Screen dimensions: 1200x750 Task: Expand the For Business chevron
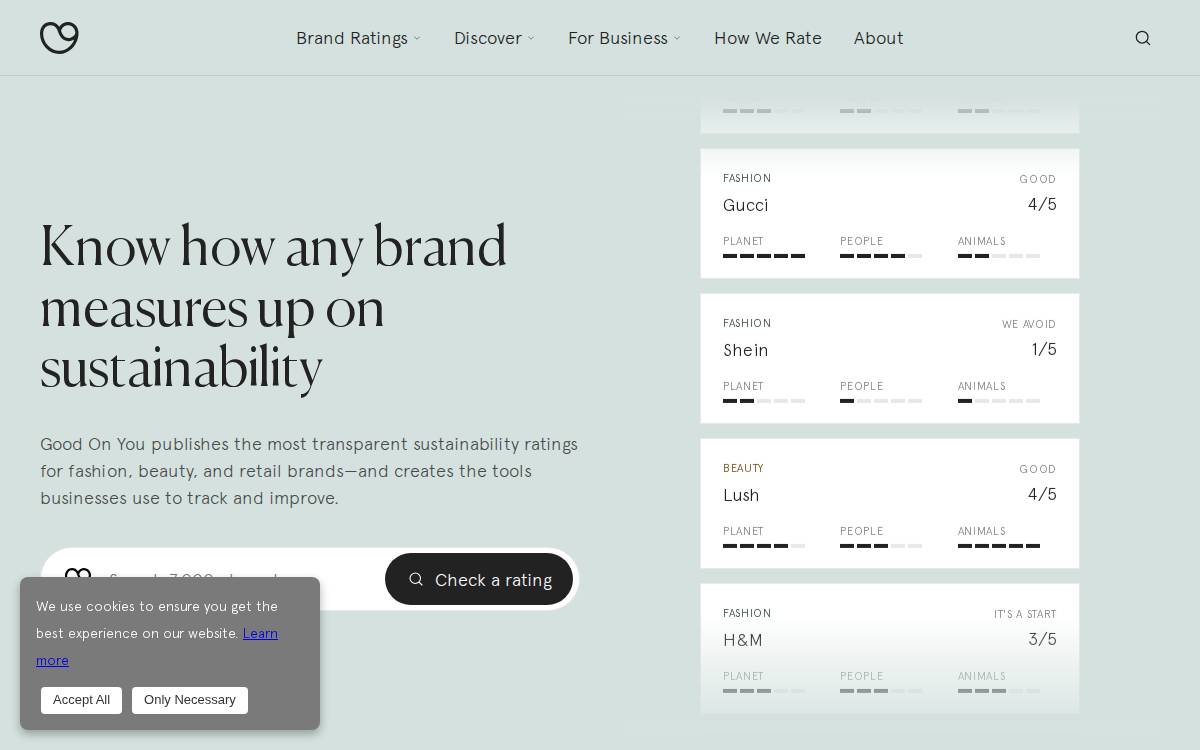[677, 38]
